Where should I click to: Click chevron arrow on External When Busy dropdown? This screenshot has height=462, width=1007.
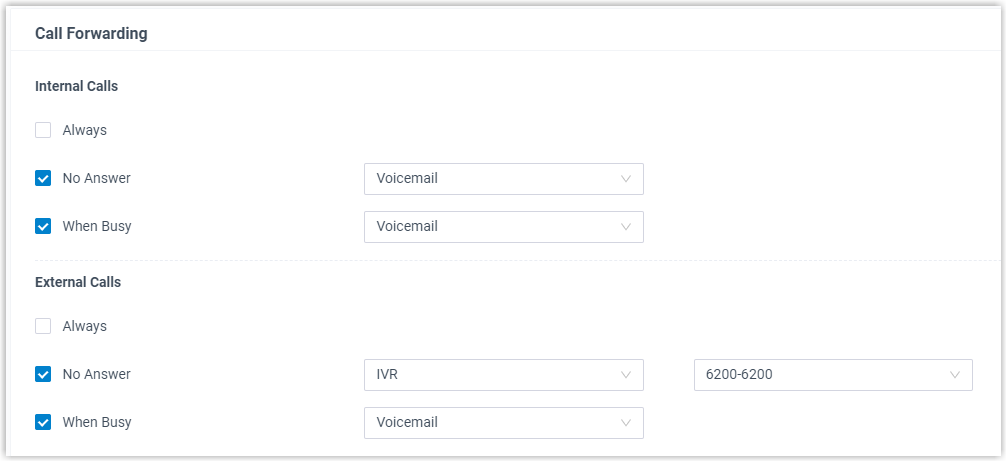click(x=626, y=423)
